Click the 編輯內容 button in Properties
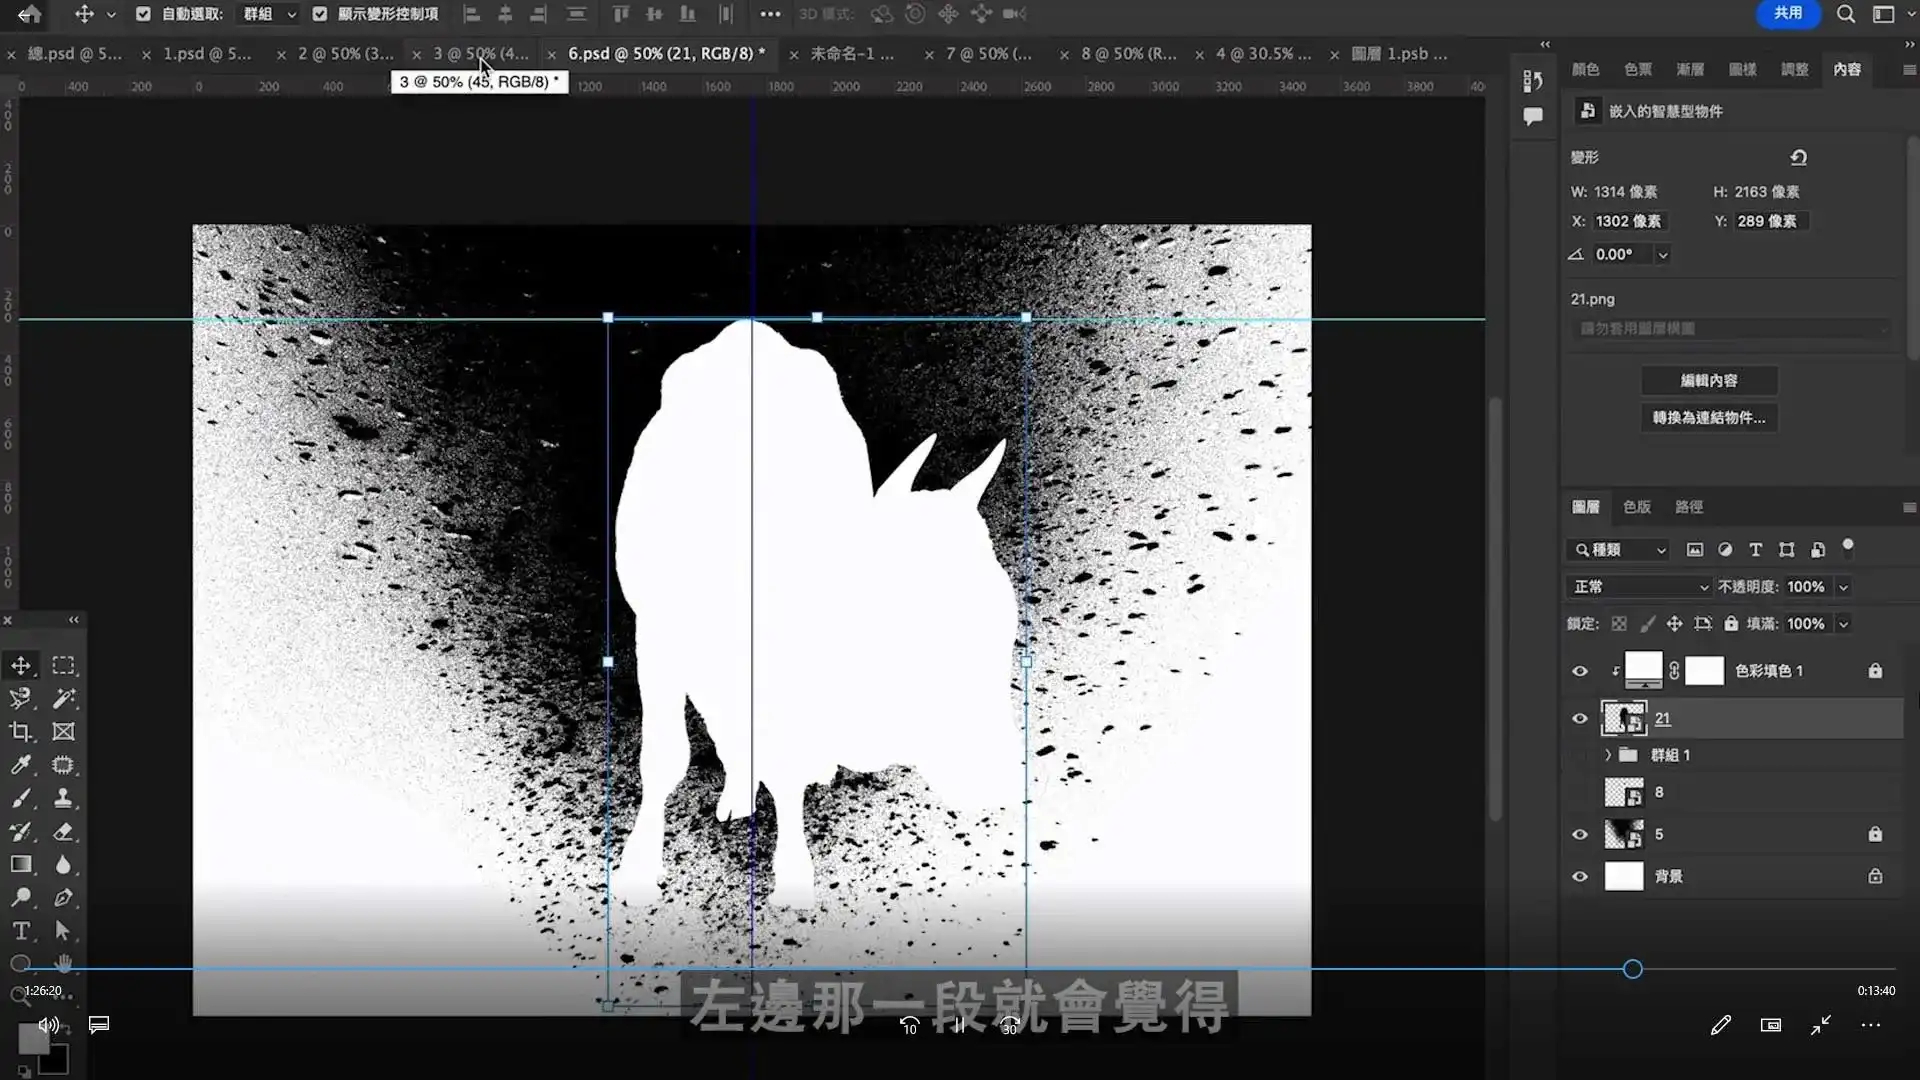This screenshot has height=1080, width=1920. (x=1710, y=380)
